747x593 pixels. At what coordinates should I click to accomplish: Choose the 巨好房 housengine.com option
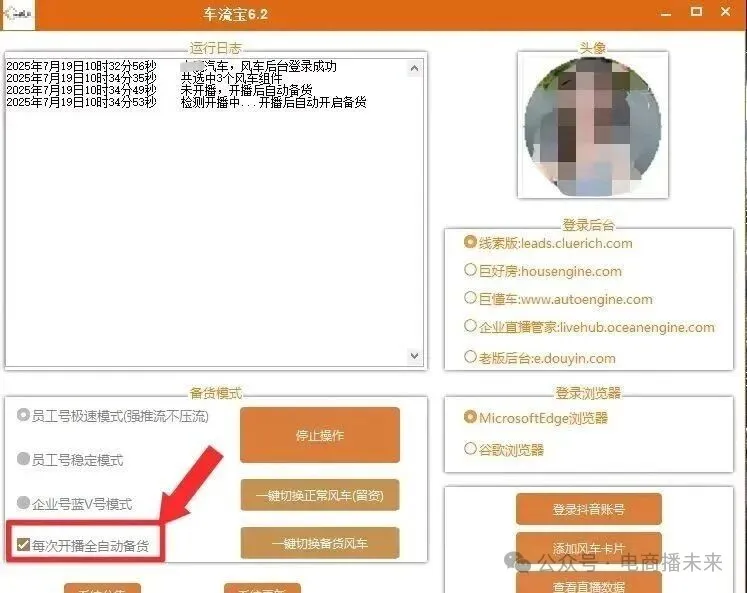tap(471, 270)
